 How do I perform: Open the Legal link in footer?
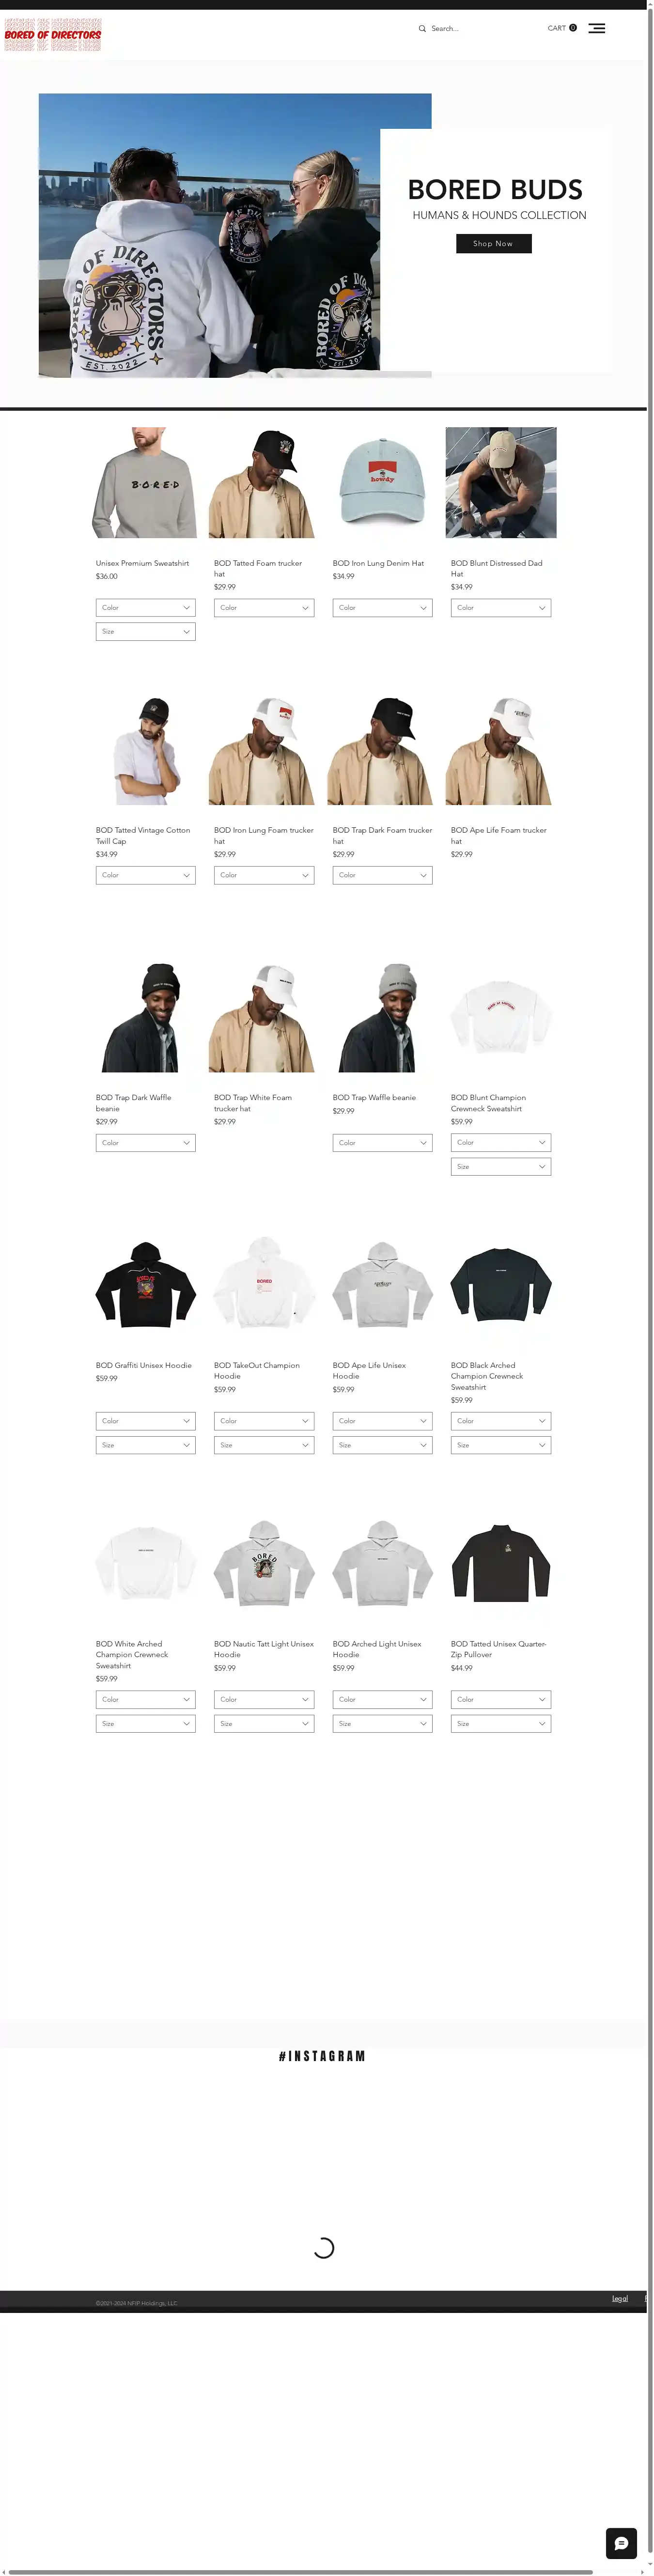coord(620,2298)
